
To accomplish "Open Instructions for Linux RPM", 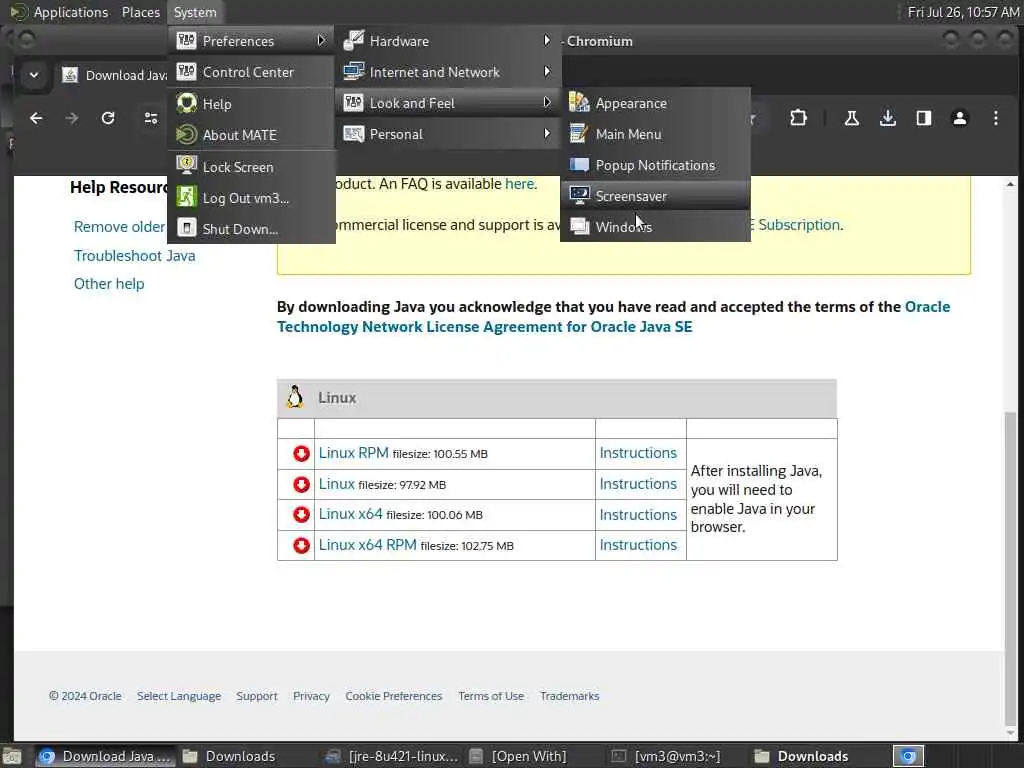I will click(638, 453).
